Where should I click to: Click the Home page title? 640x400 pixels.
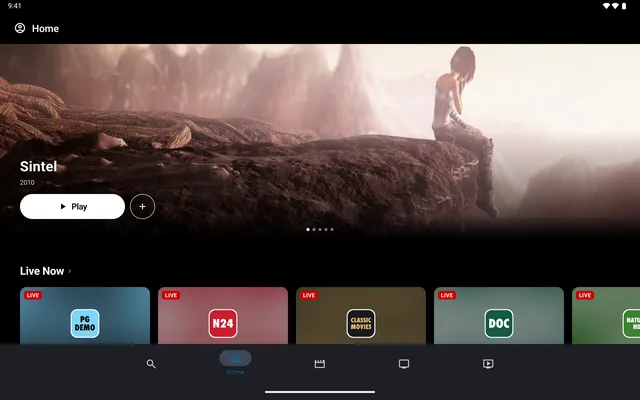[x=45, y=29]
